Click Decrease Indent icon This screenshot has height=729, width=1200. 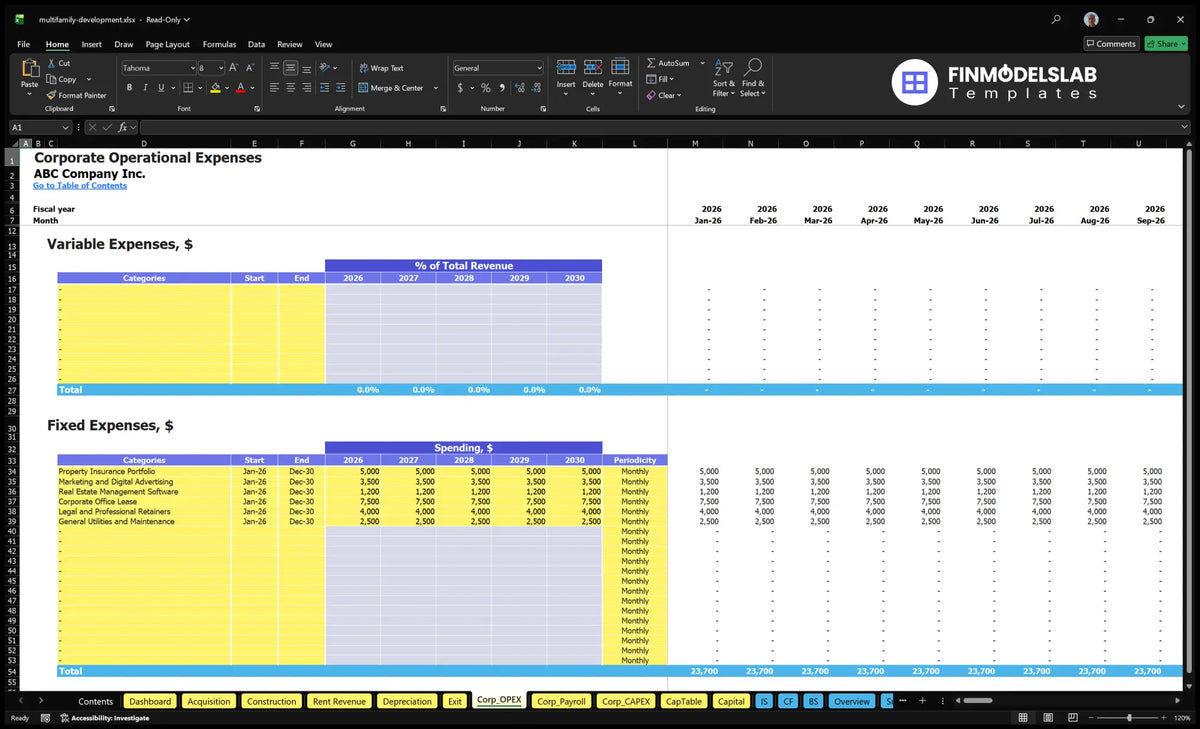click(x=324, y=88)
